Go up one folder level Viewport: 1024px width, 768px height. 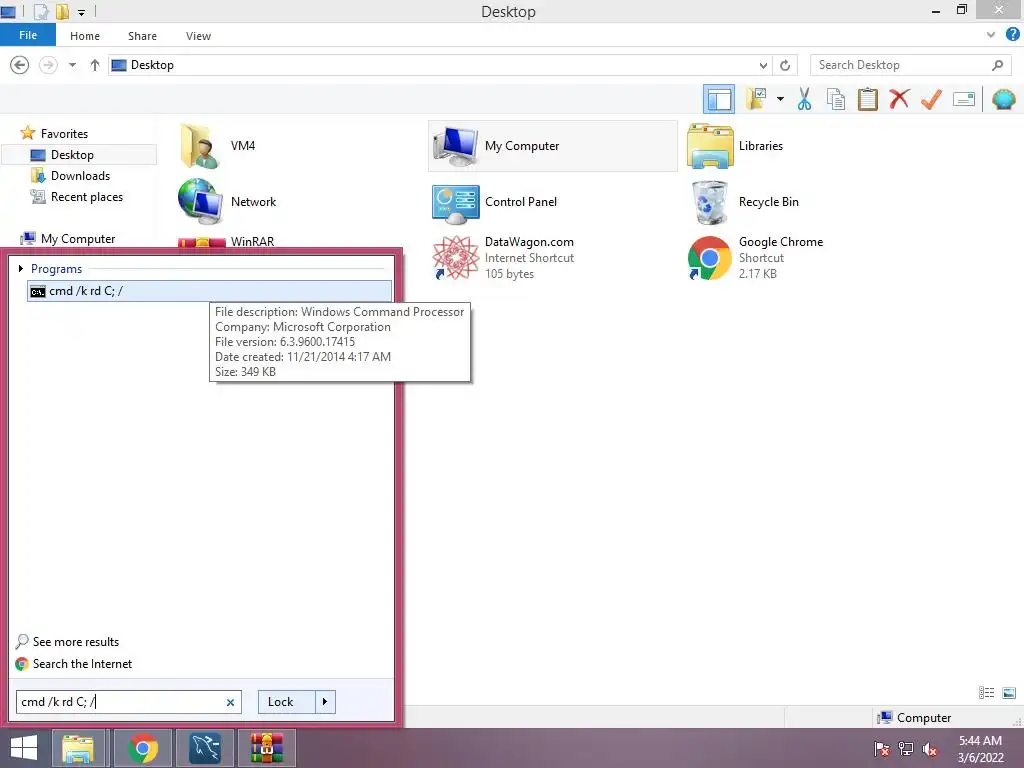click(95, 65)
